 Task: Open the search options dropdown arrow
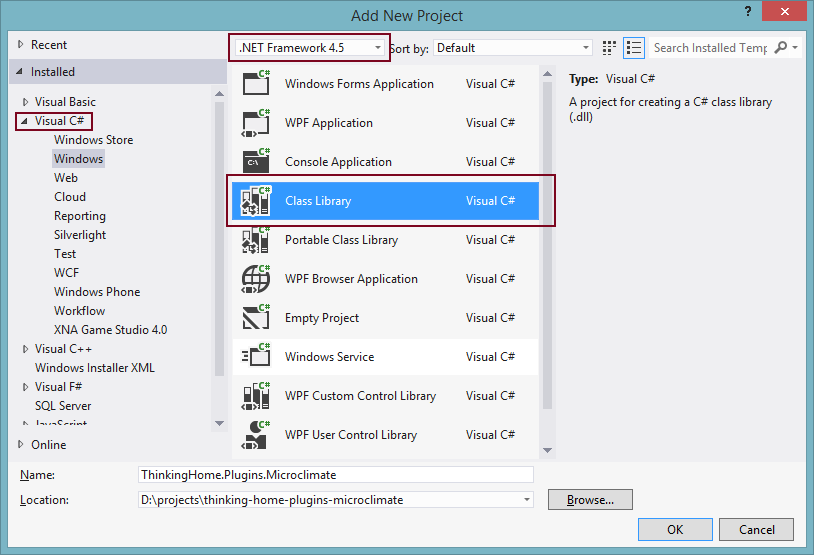pos(795,47)
